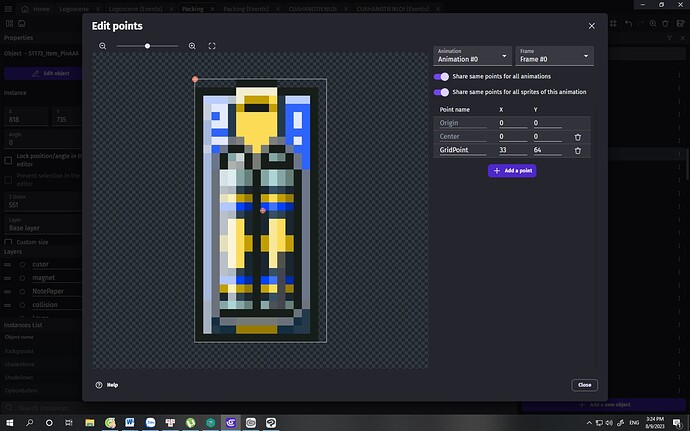Select the origin point marker on sprite
Viewport: 690px width, 431px height.
click(x=195, y=79)
